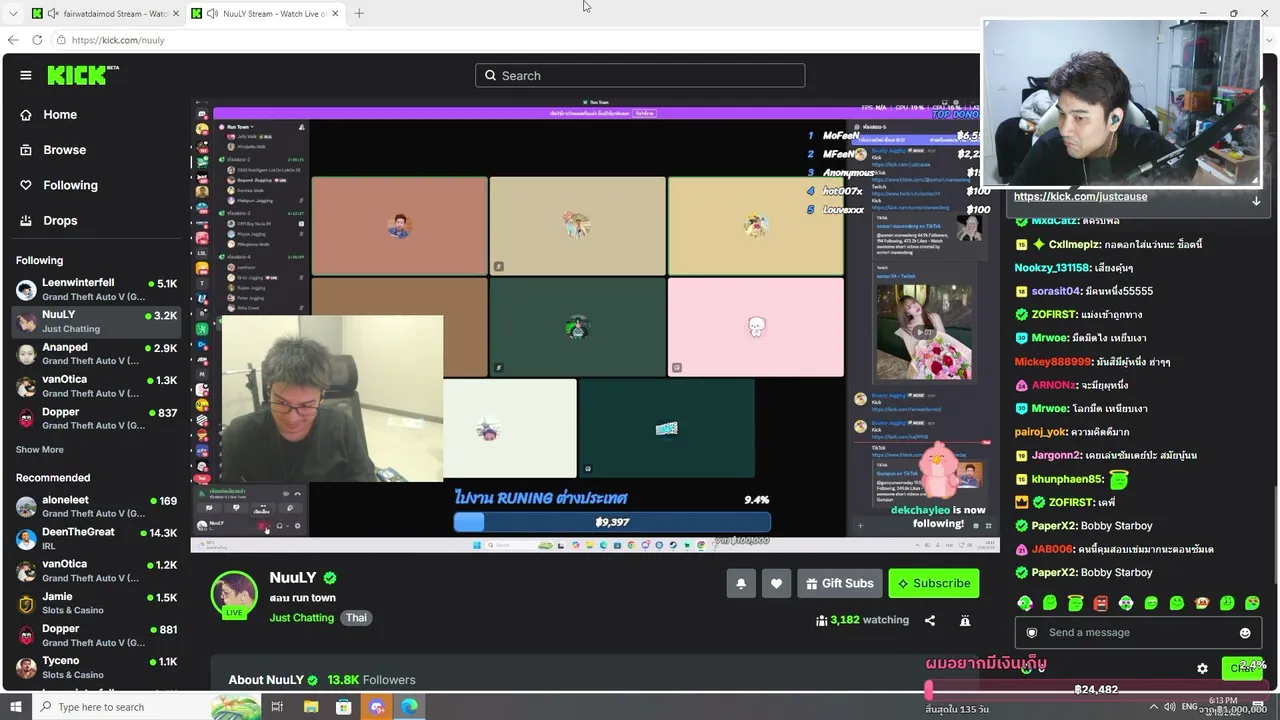Click the report siren icon
The height and width of the screenshot is (720, 1280).
point(965,620)
